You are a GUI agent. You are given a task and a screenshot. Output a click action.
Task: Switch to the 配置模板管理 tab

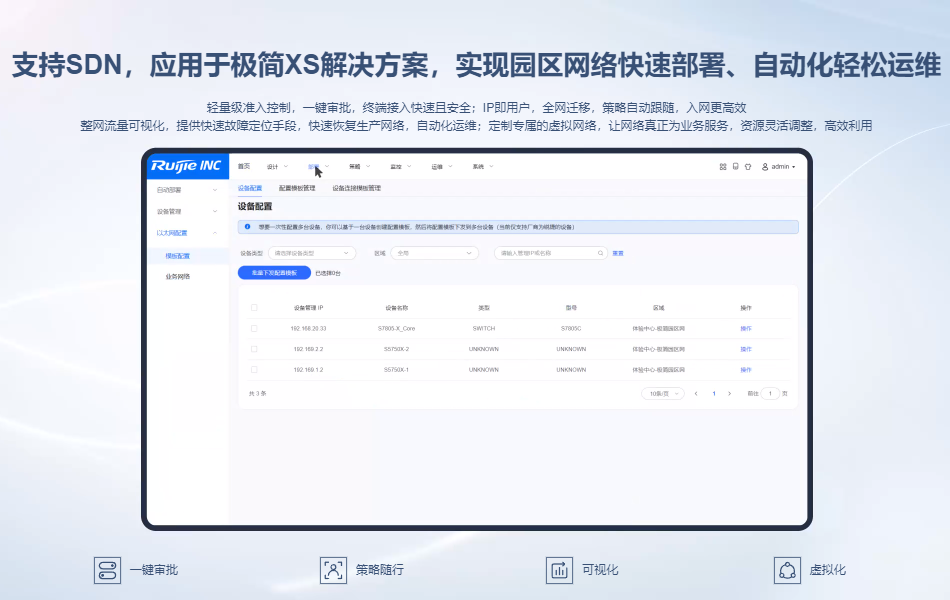[x=297, y=188]
